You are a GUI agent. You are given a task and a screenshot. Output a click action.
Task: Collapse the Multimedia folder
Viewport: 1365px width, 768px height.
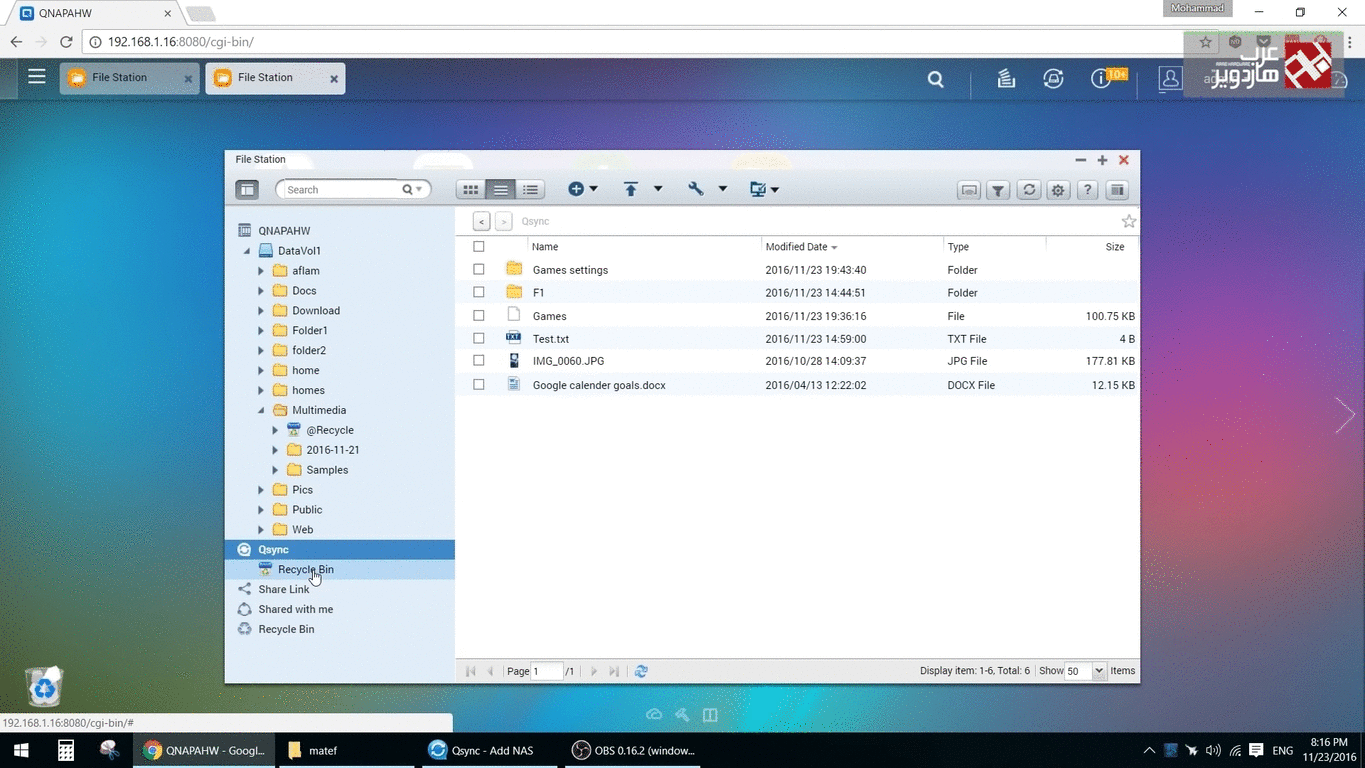point(261,410)
